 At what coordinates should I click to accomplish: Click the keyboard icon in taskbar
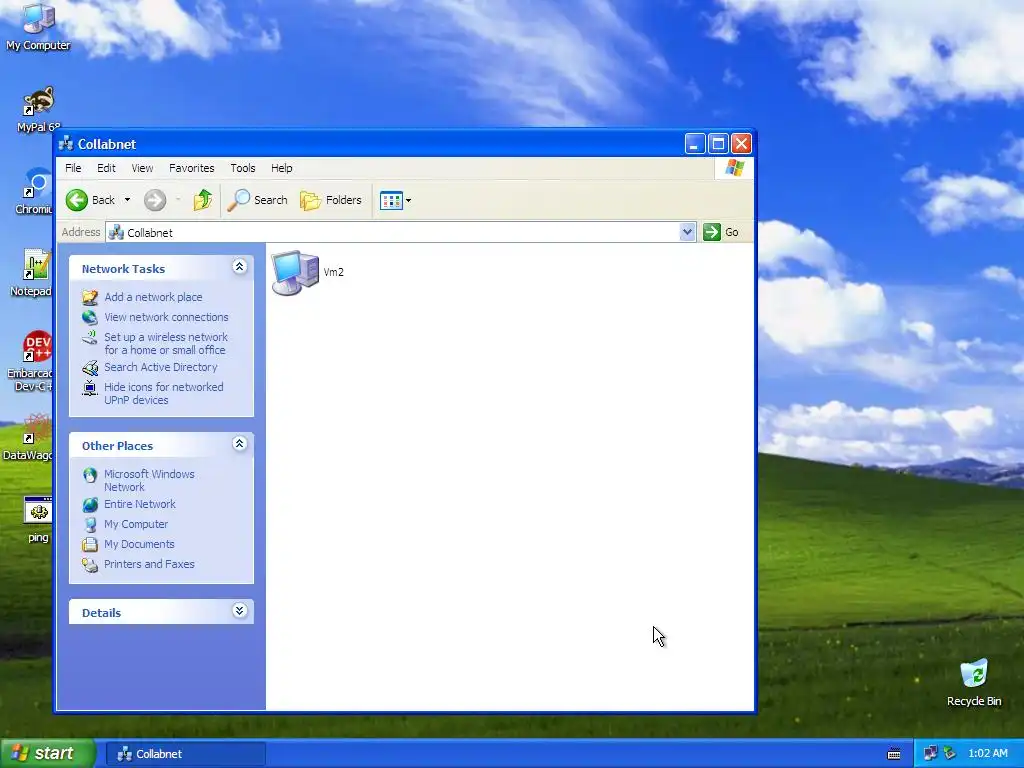pos(894,754)
